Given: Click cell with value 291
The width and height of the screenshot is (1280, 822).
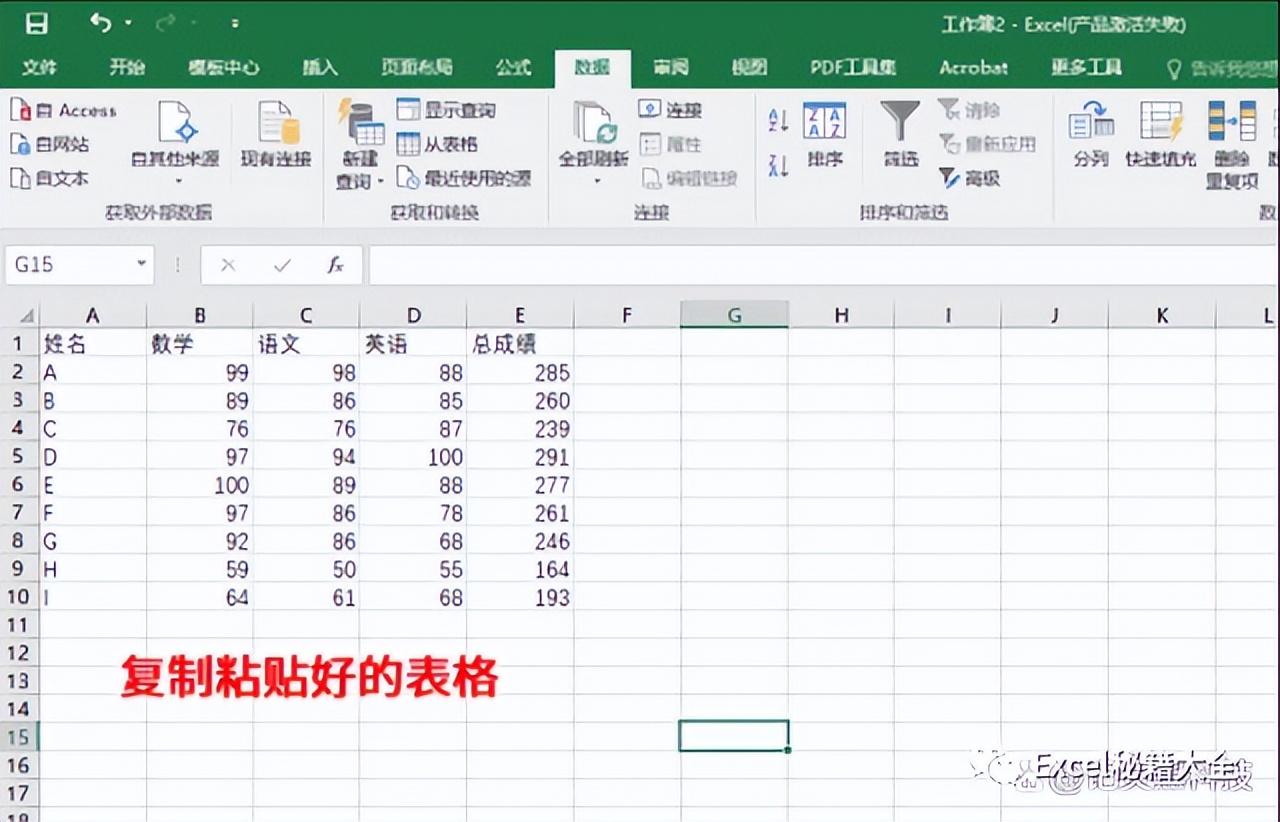Looking at the screenshot, I should (x=520, y=457).
